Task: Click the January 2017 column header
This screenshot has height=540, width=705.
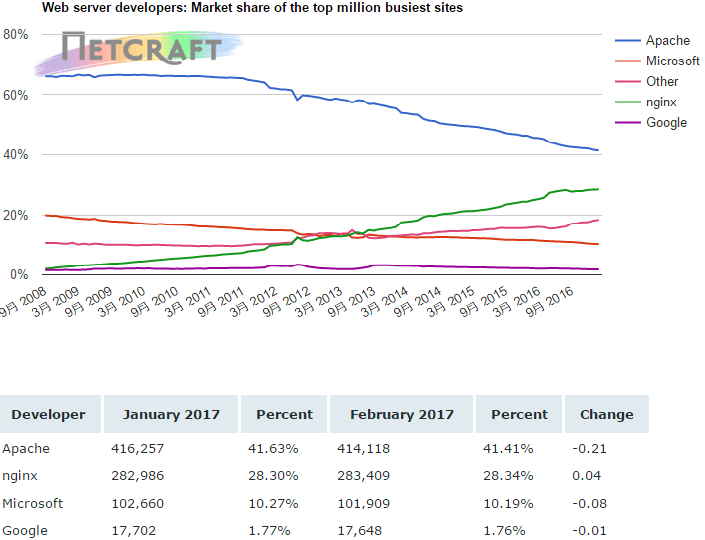Action: [169, 414]
